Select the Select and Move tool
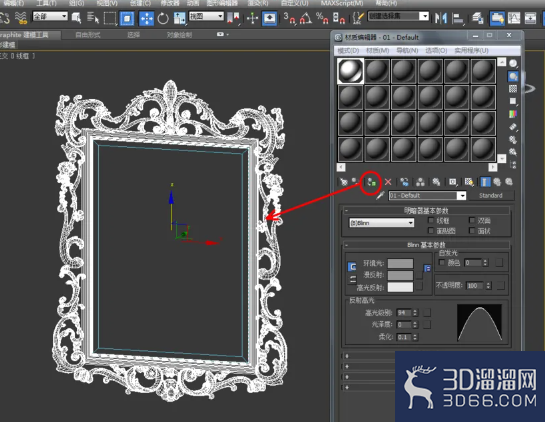 tap(146, 18)
